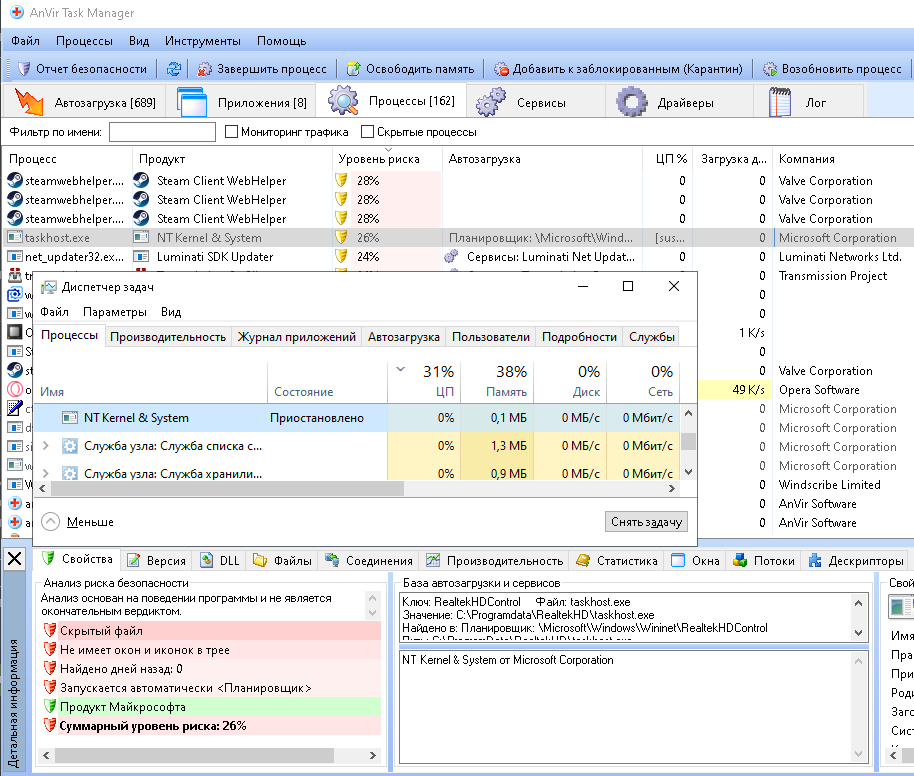Click down arrow in autostart database scrollbar

coord(859,633)
